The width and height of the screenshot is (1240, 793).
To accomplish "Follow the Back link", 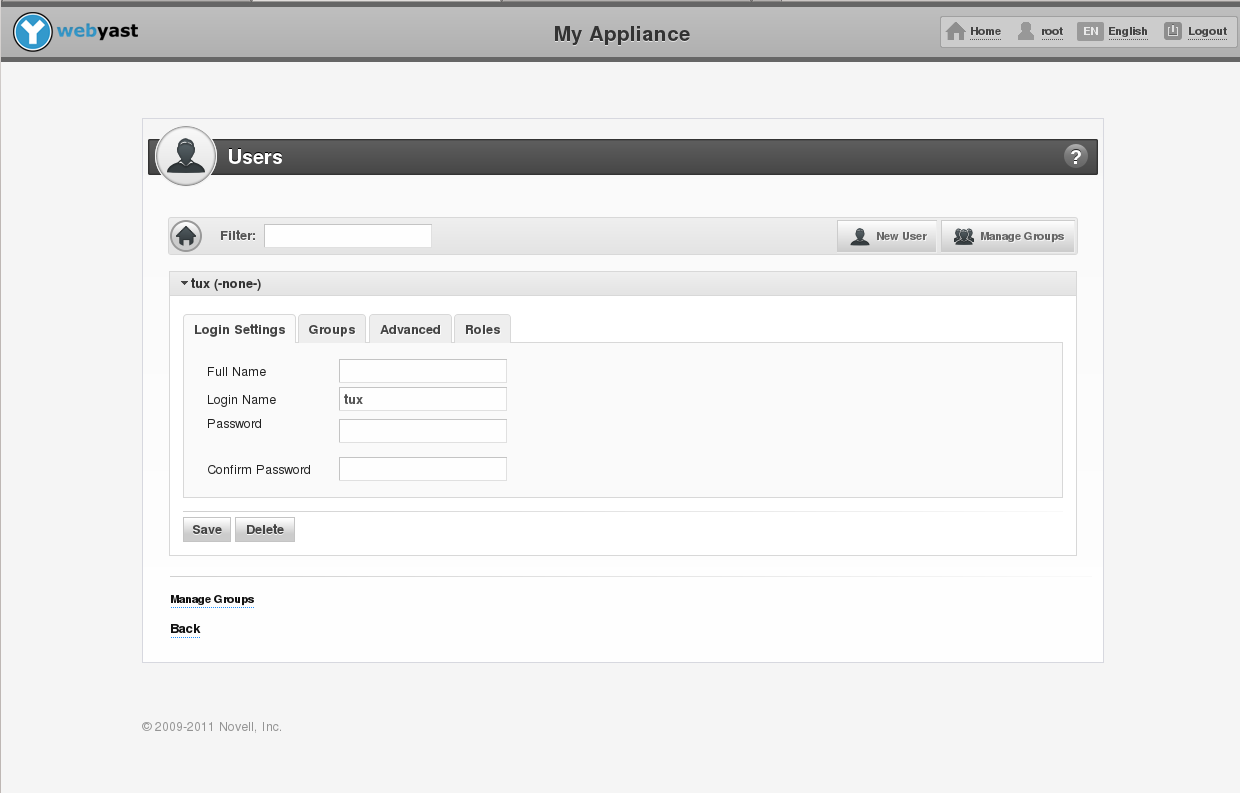I will (x=185, y=629).
